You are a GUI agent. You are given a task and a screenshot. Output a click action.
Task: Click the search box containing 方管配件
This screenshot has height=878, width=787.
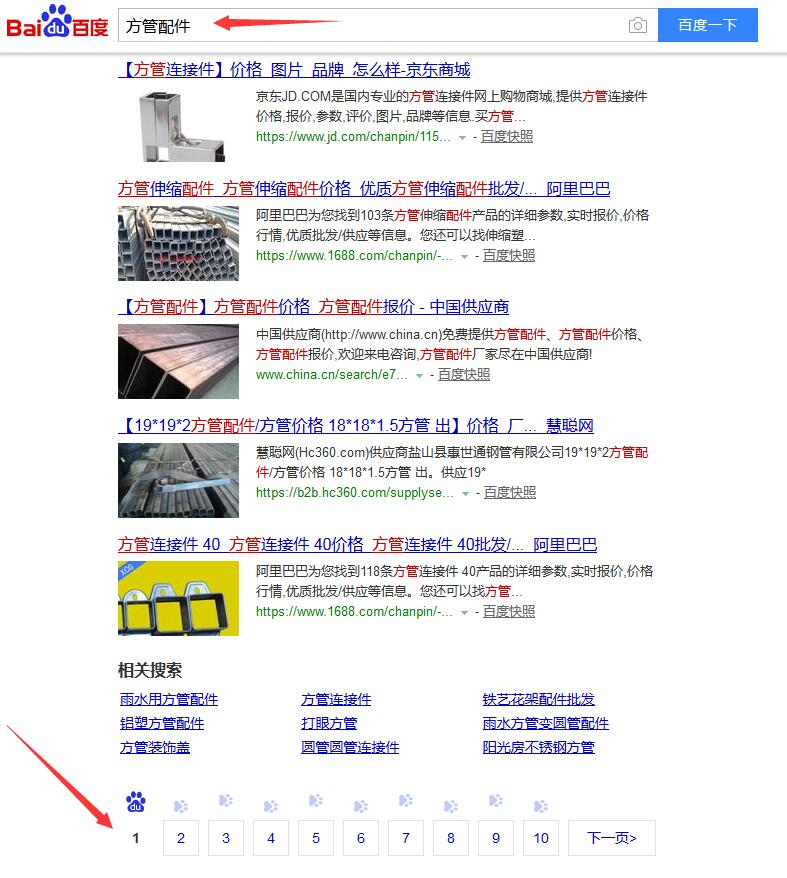click(x=370, y=25)
